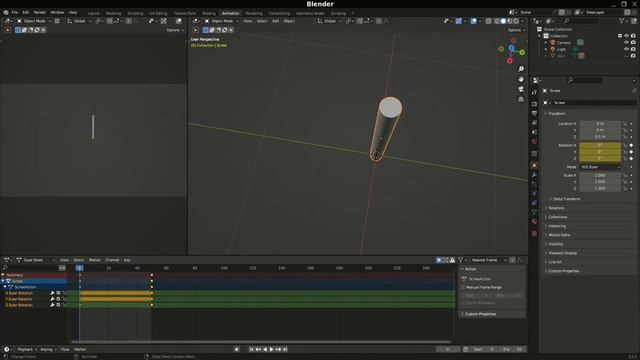Open the Render properties tab icon

534,104
